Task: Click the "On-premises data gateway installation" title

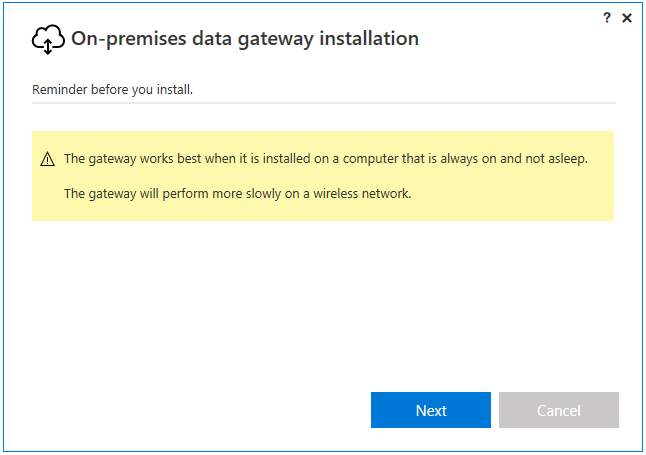Action: pos(245,39)
